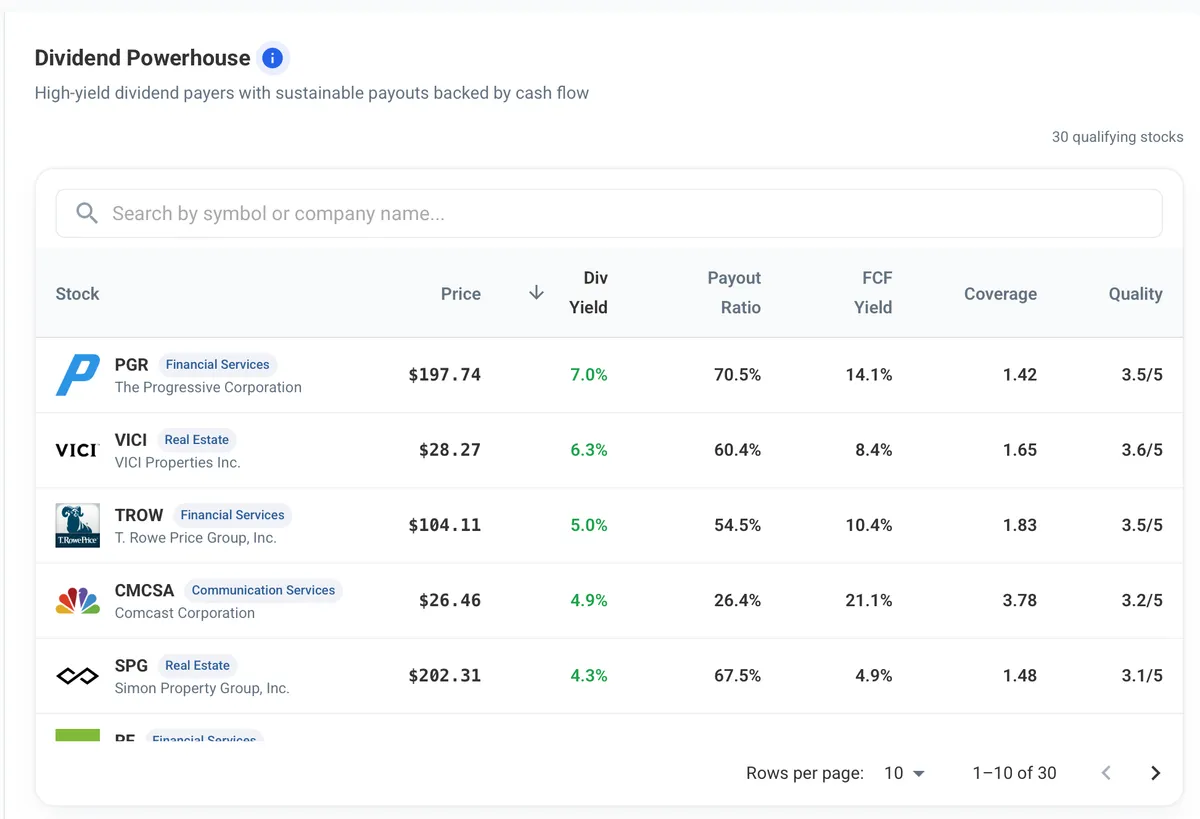
Task: Click the 21.1% FCF yield value
Action: point(869,600)
